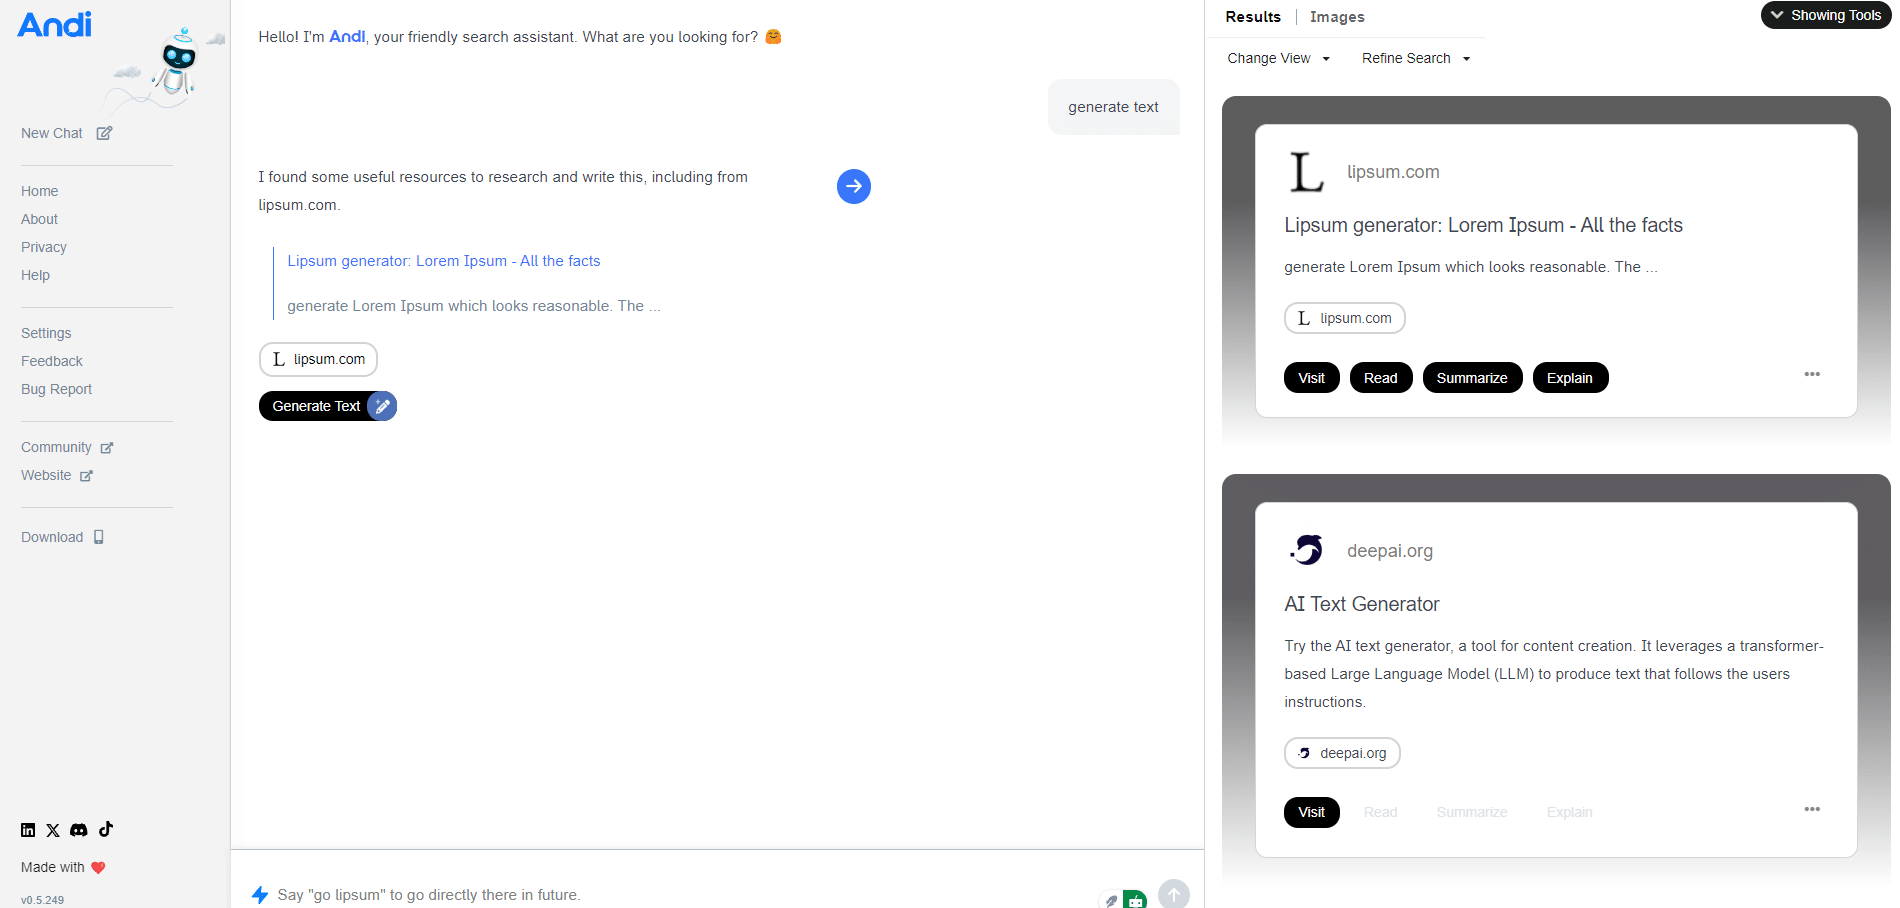Open the Lipsum generator link in chat

[x=443, y=261]
